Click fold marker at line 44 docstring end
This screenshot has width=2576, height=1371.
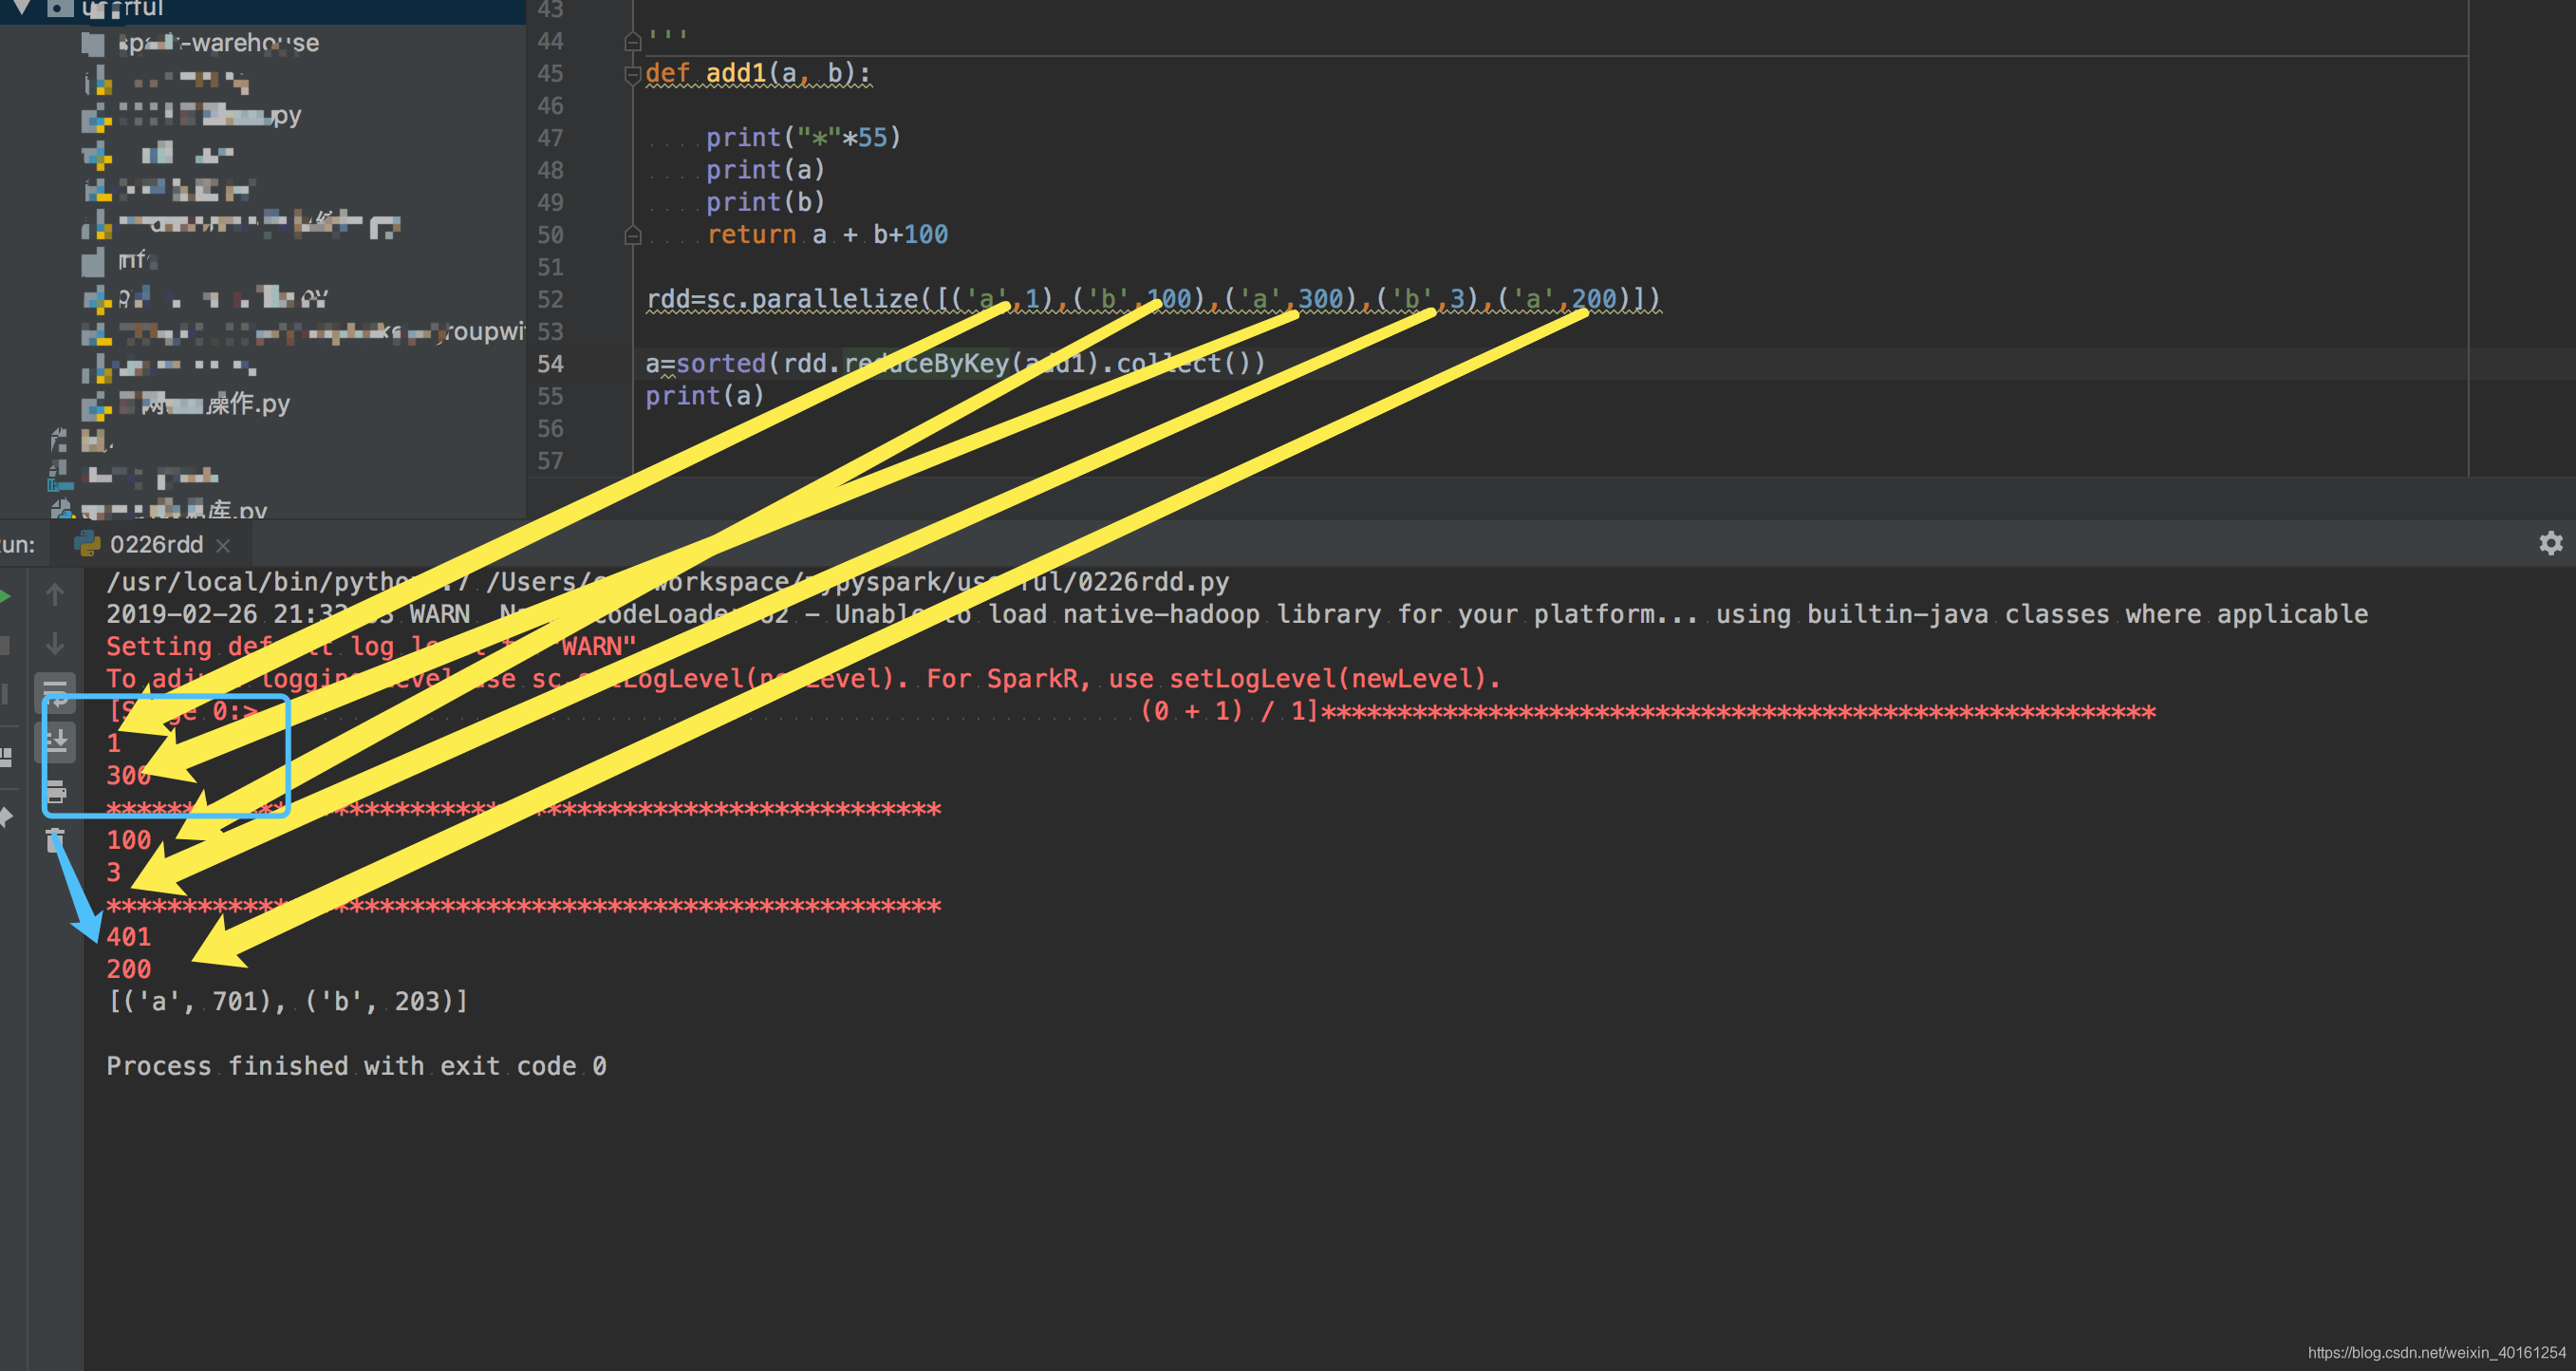[632, 41]
